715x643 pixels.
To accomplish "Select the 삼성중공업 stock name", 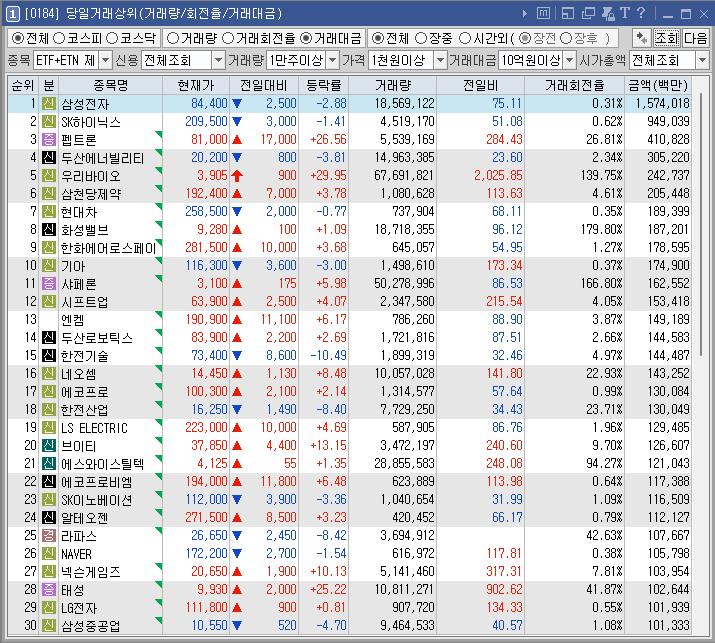I will tap(91, 626).
